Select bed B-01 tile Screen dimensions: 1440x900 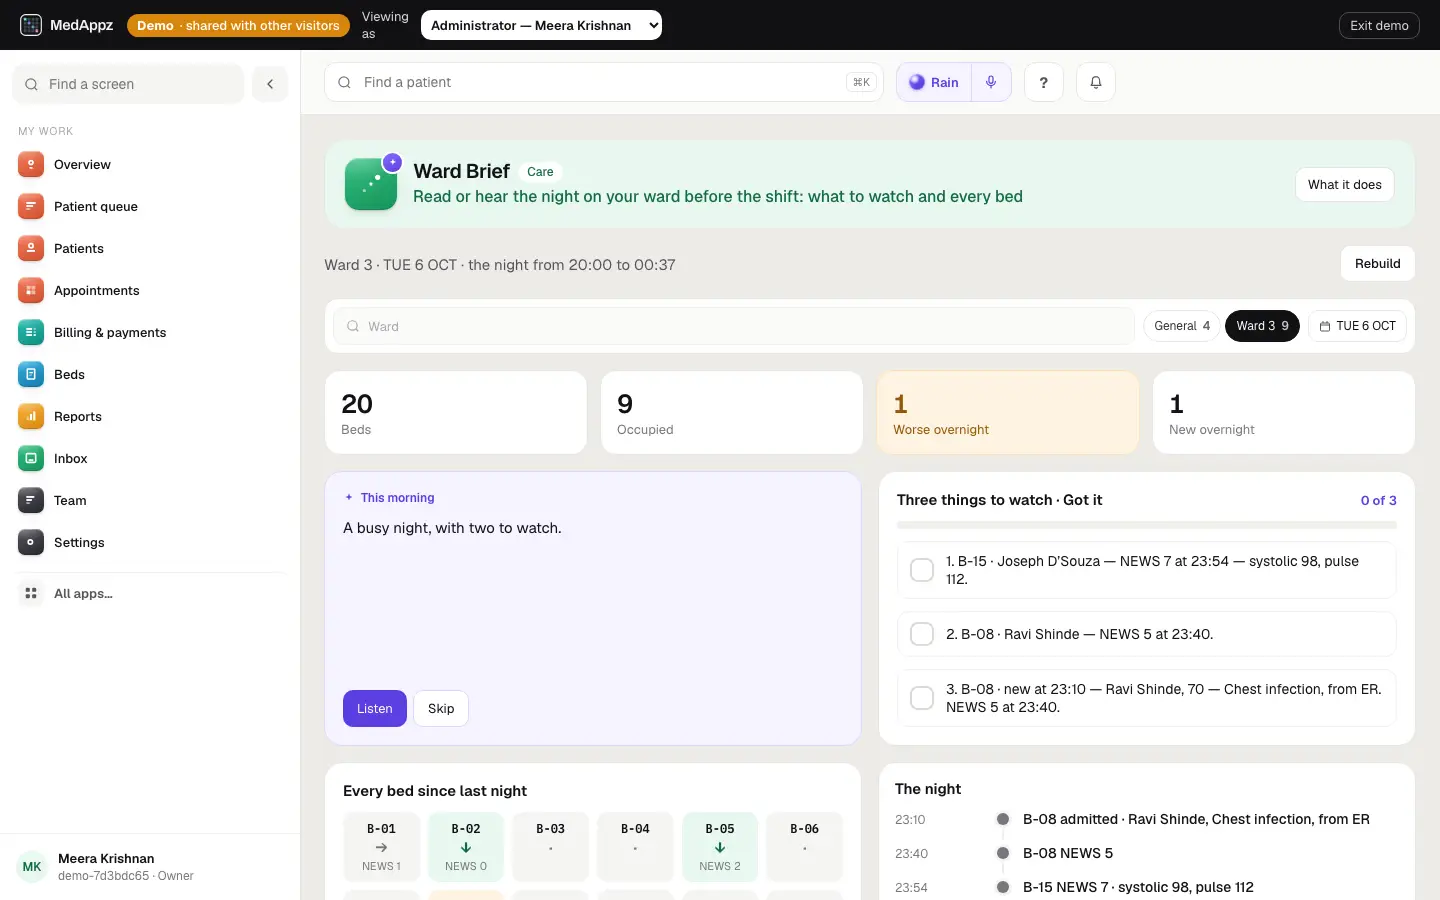click(x=382, y=847)
